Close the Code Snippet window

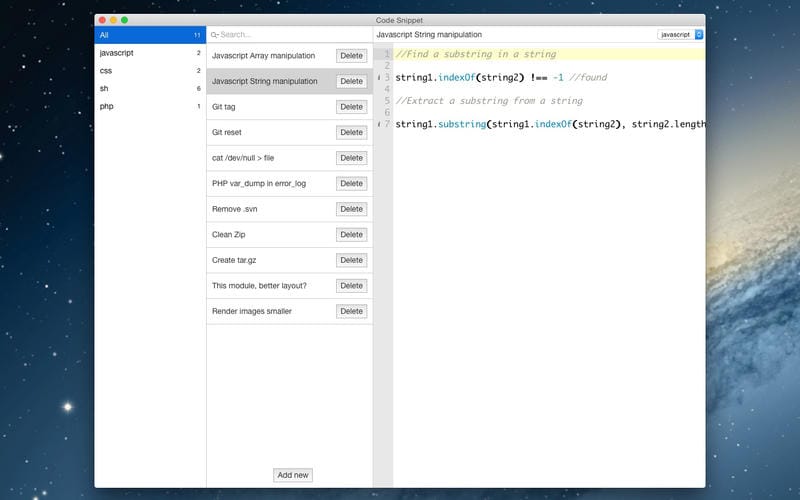tap(102, 20)
